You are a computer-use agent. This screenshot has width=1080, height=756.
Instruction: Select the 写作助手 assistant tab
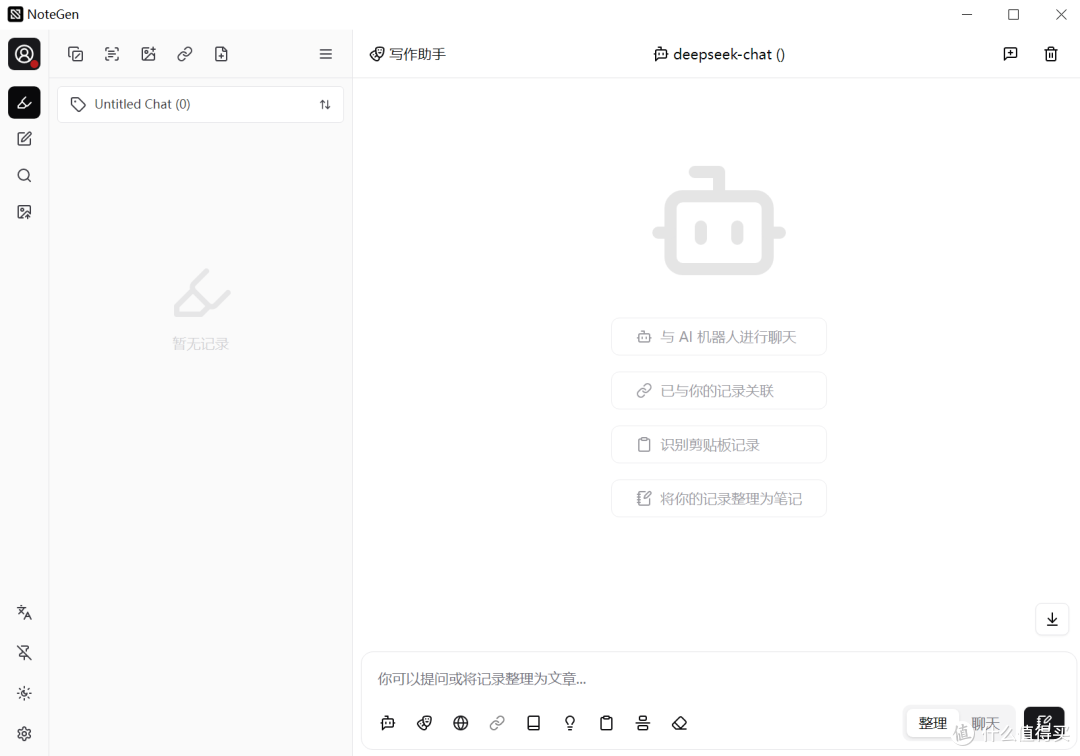pos(407,54)
